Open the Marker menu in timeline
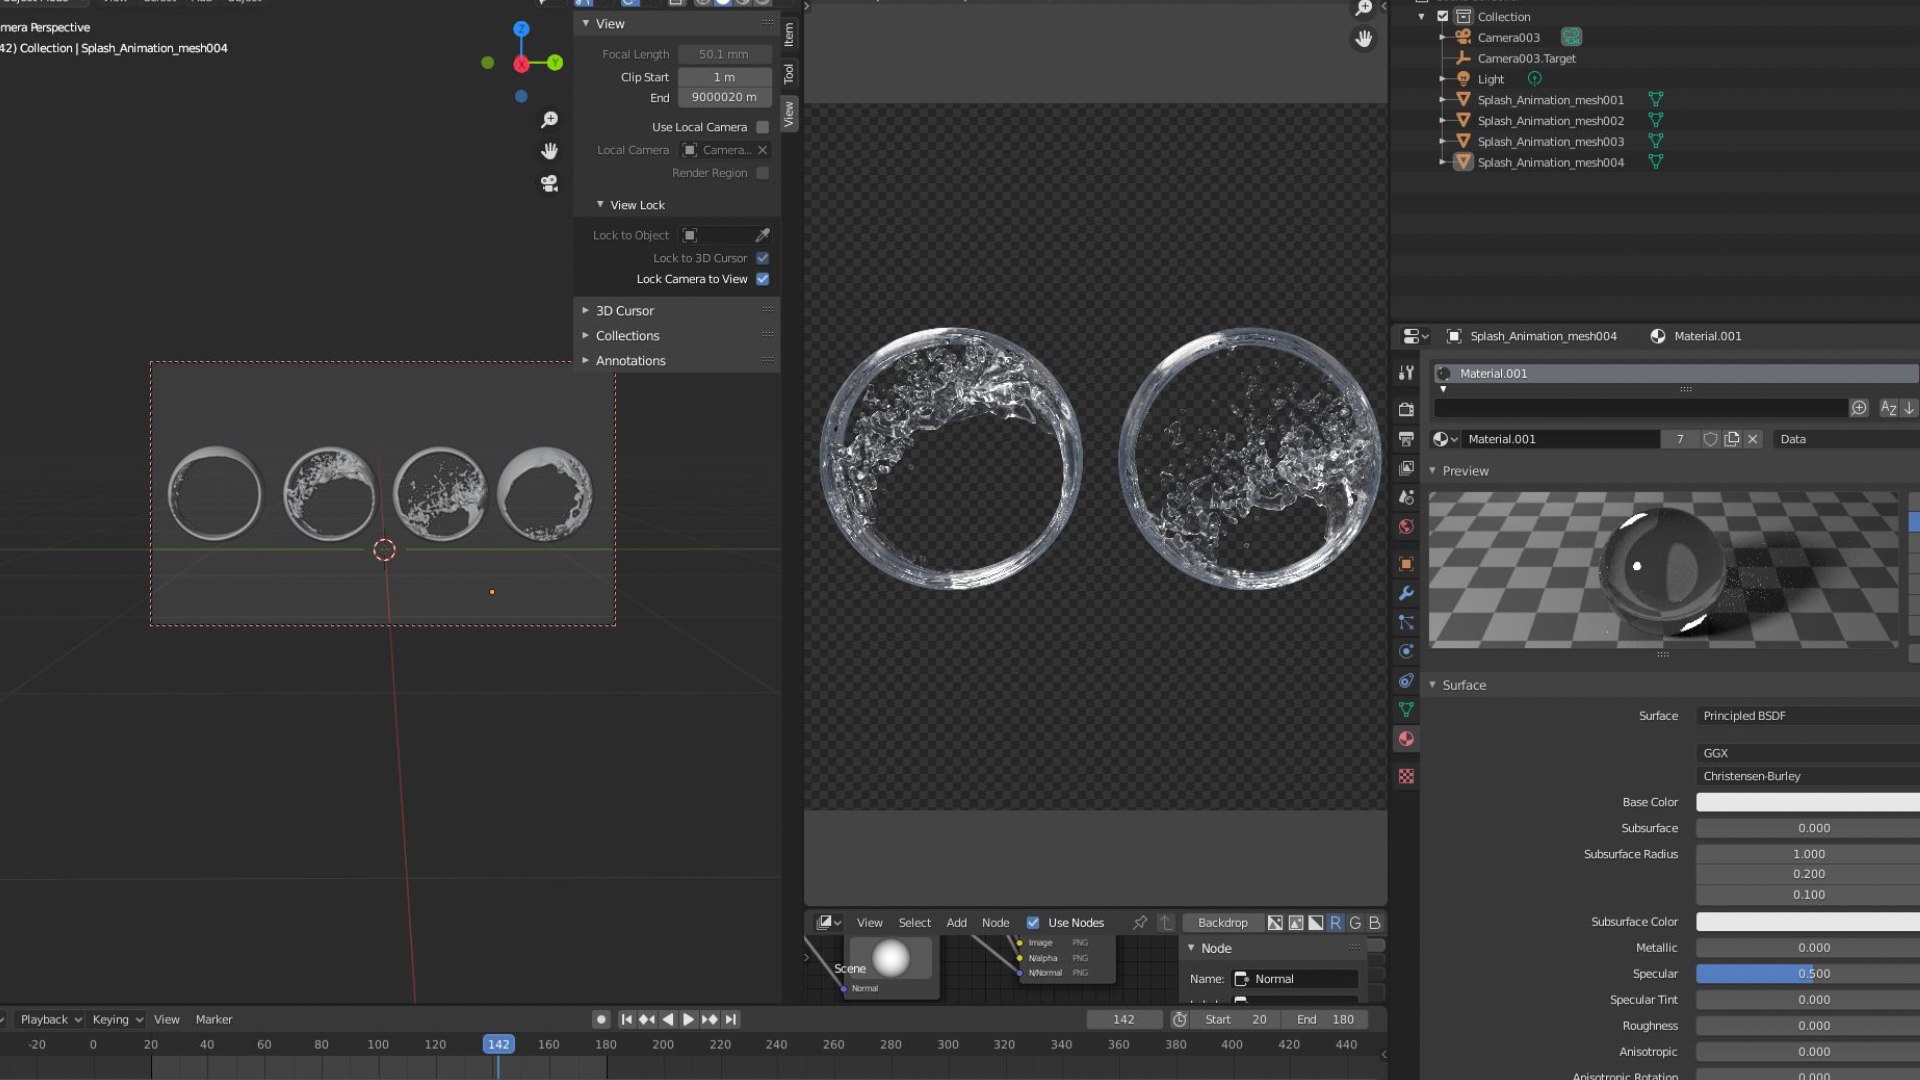The height and width of the screenshot is (1080, 1920). [x=214, y=1019]
